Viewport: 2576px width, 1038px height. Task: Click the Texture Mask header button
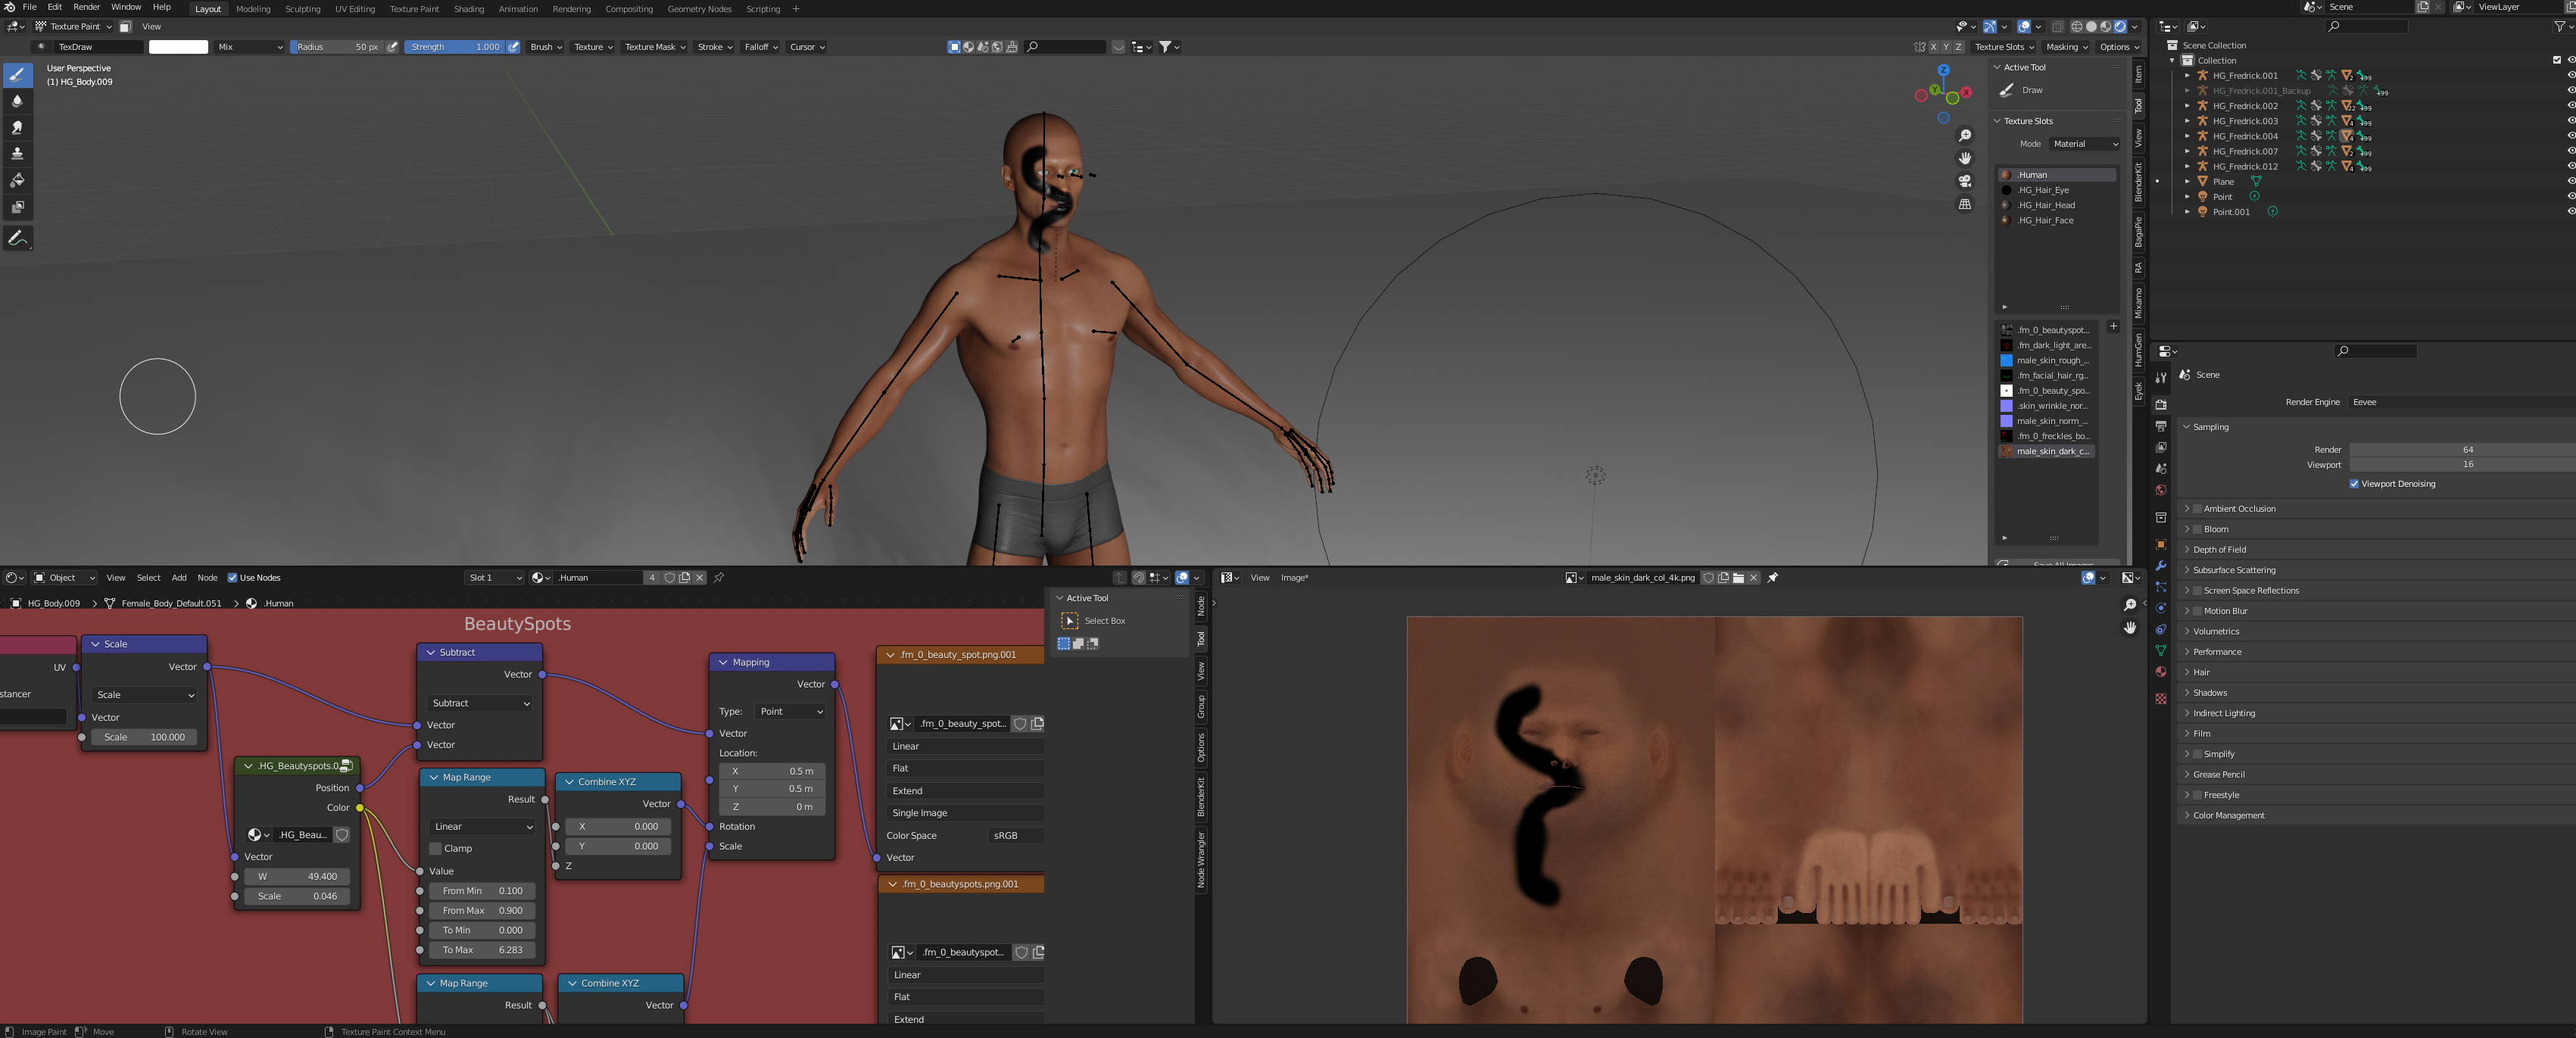point(655,47)
